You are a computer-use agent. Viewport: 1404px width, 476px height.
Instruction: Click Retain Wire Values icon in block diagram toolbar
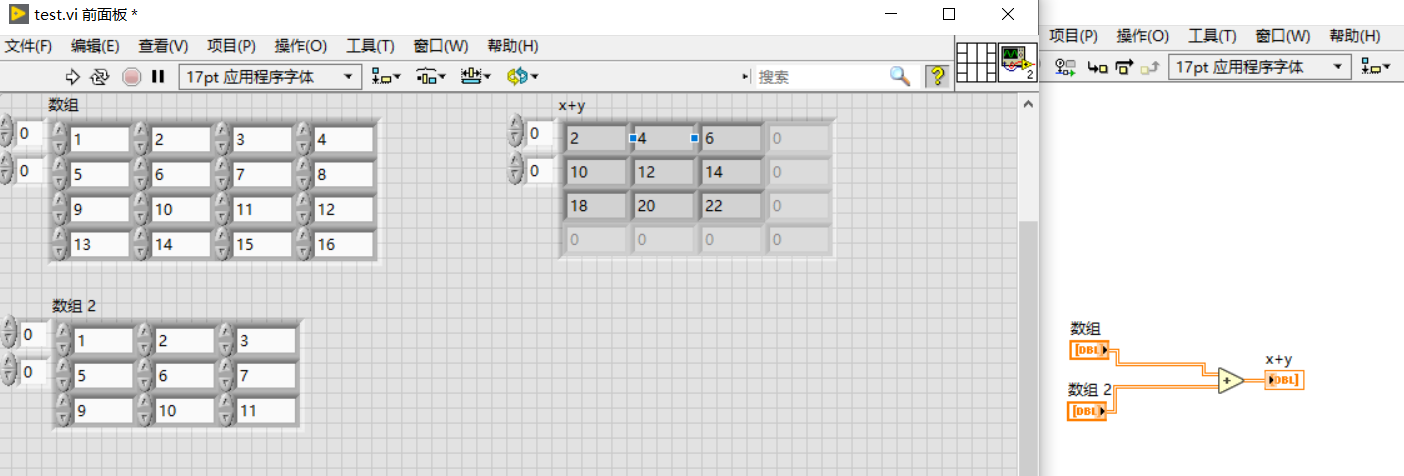[x=1064, y=67]
